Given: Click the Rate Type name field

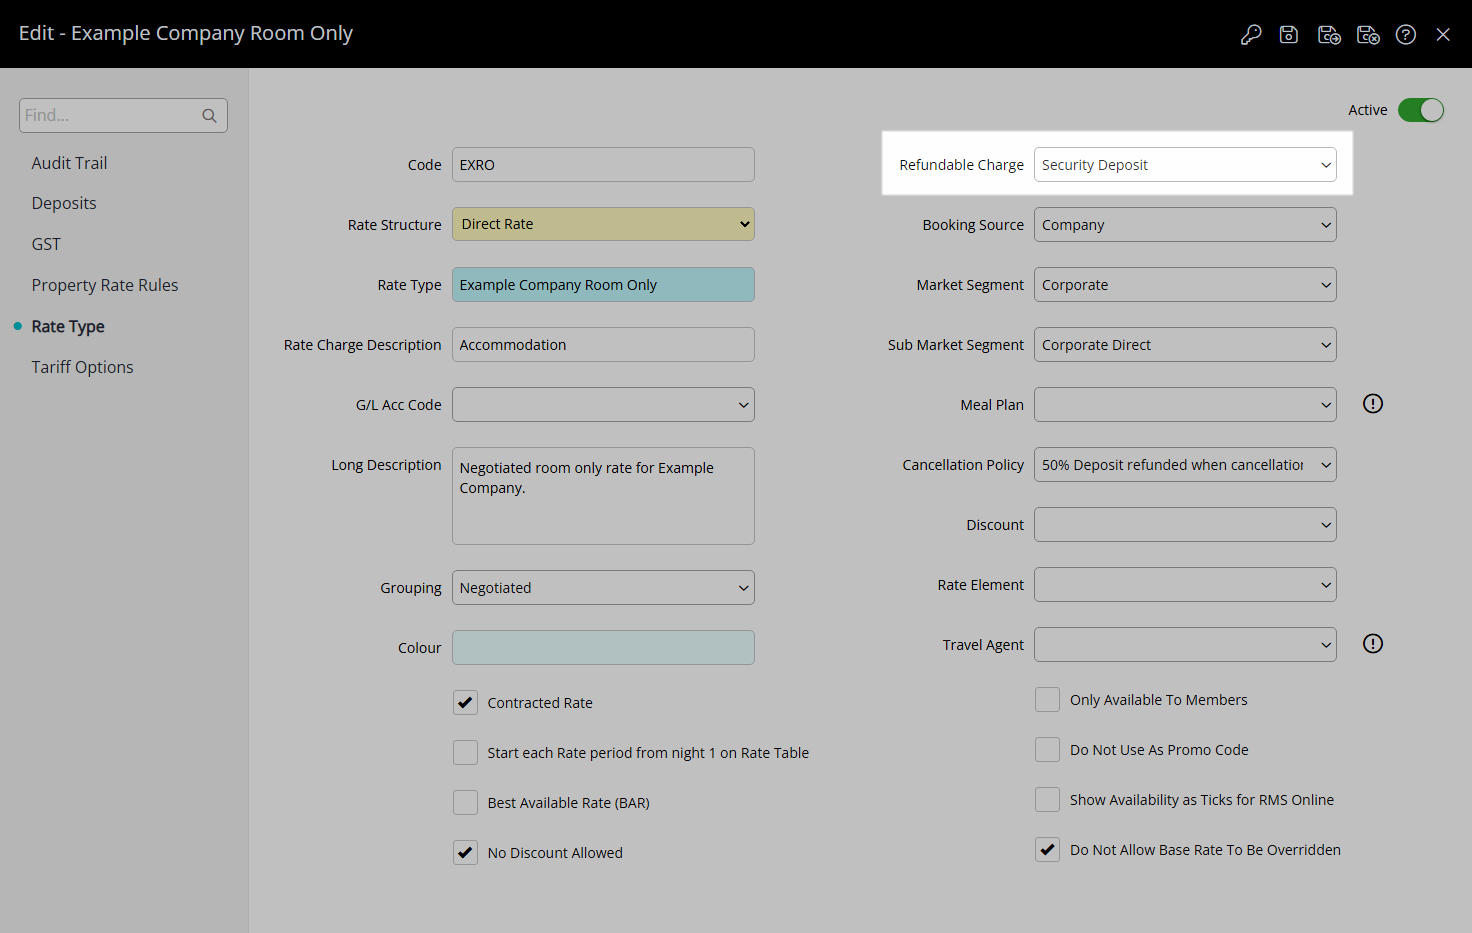Looking at the screenshot, I should [603, 285].
